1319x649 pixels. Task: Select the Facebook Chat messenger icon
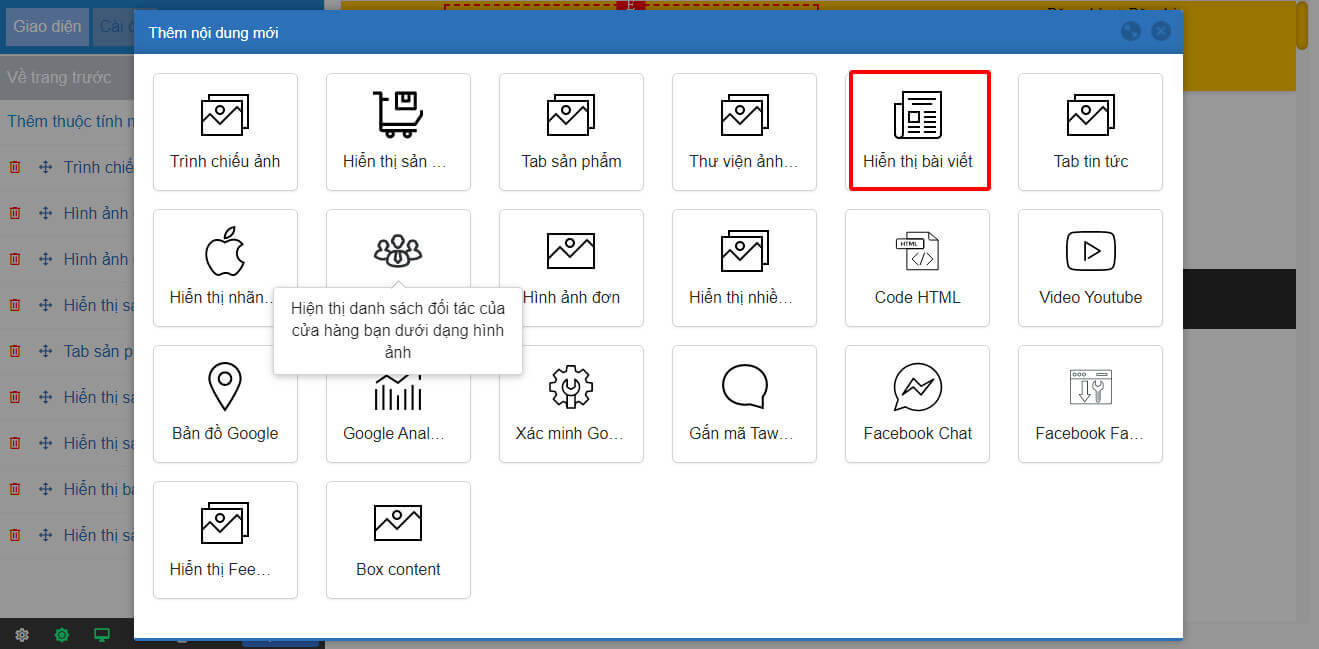coord(917,387)
